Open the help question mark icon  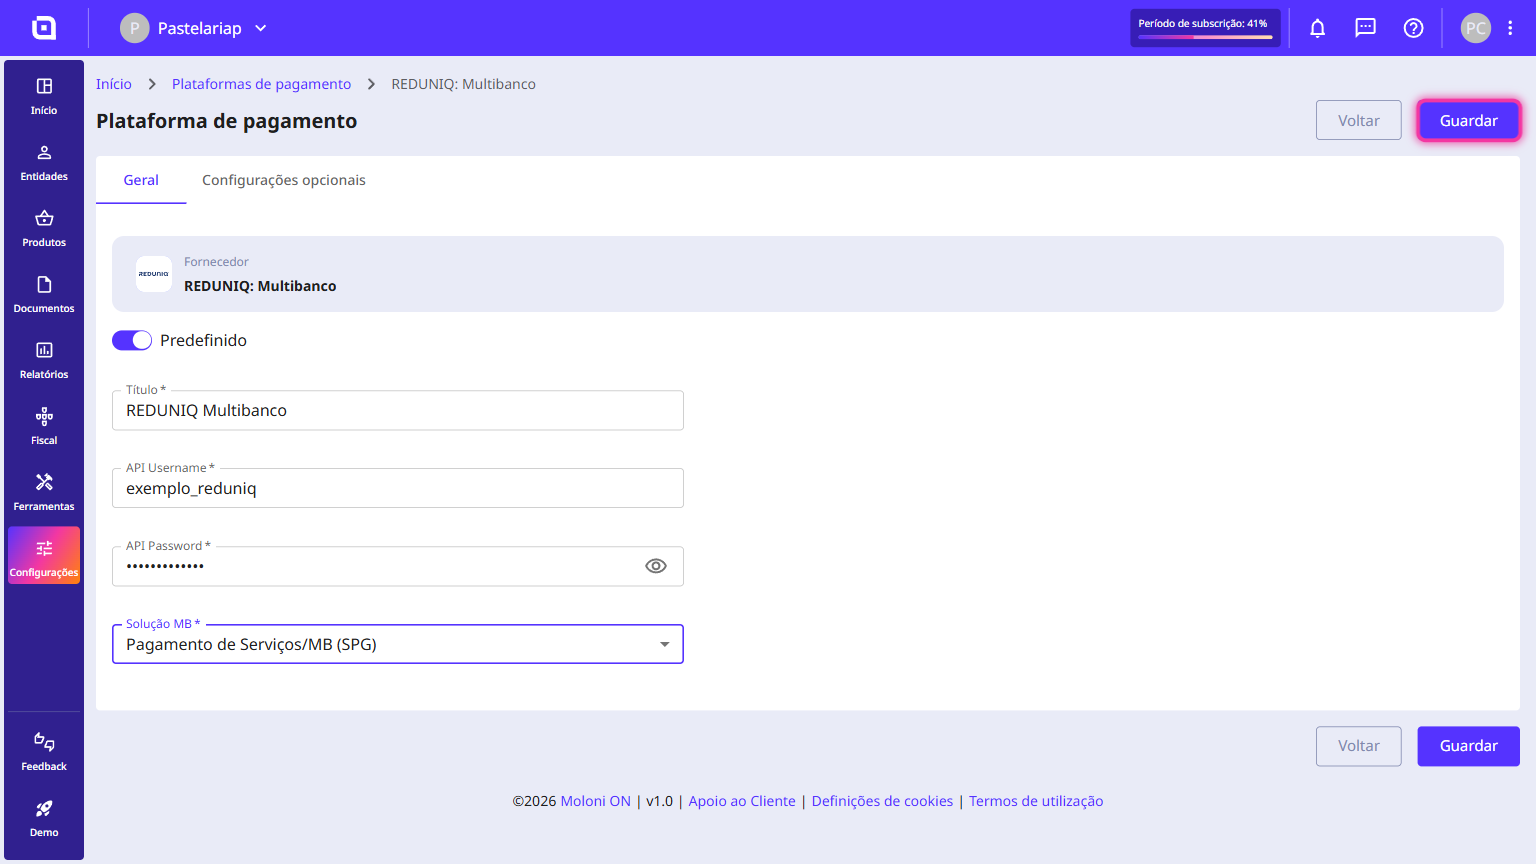(x=1414, y=28)
